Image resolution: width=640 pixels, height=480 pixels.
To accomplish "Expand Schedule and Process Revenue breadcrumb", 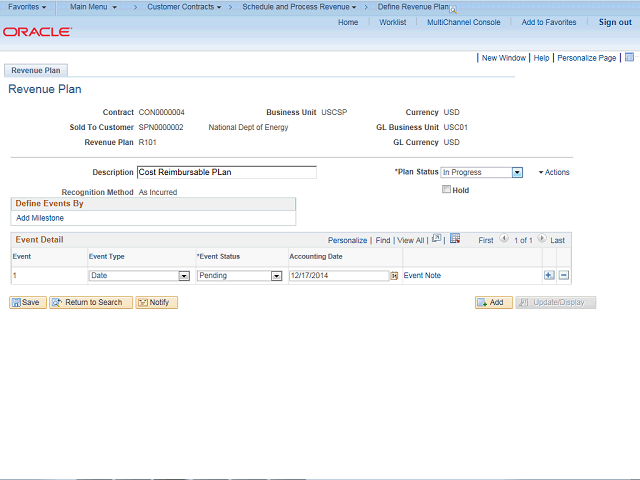I will pos(299,7).
